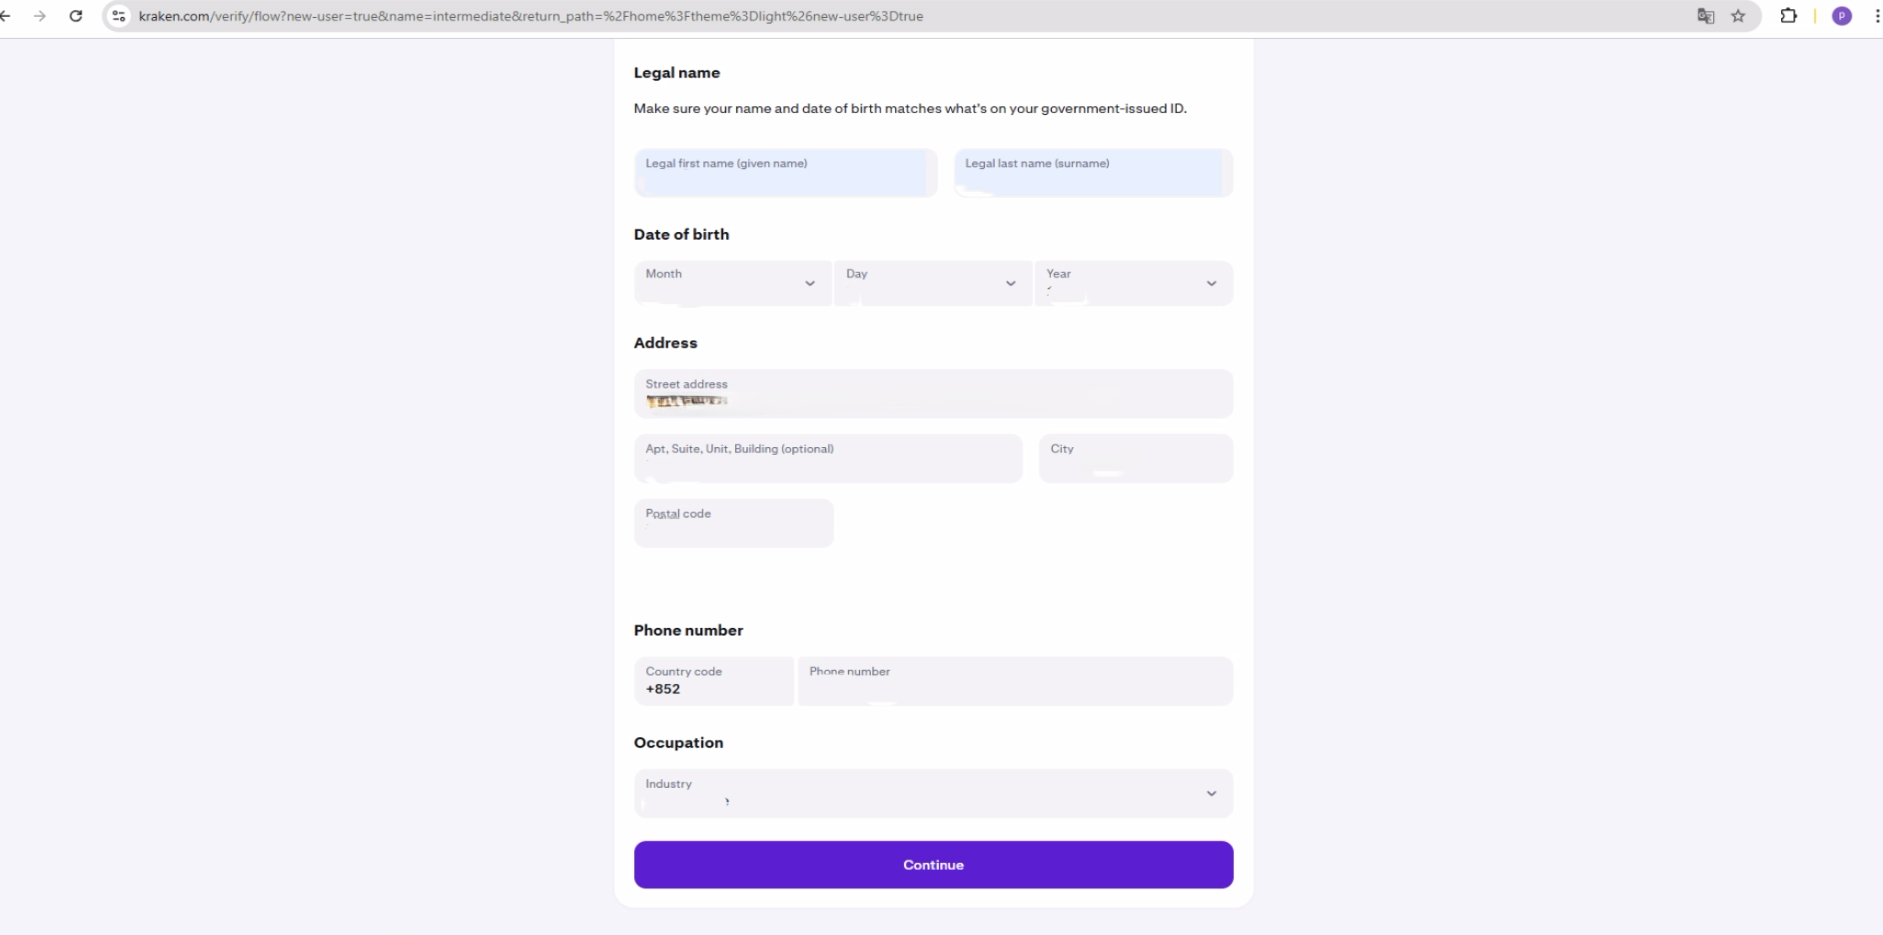This screenshot has height=935, width=1883.
Task: Click the forward navigation arrow
Action: (40, 16)
